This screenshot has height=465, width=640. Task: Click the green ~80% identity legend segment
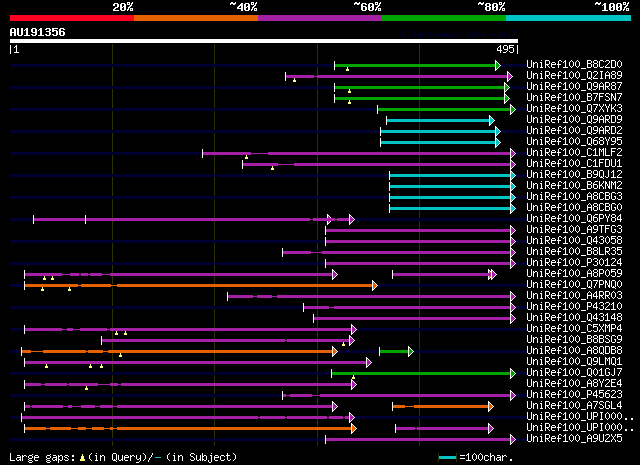444,18
